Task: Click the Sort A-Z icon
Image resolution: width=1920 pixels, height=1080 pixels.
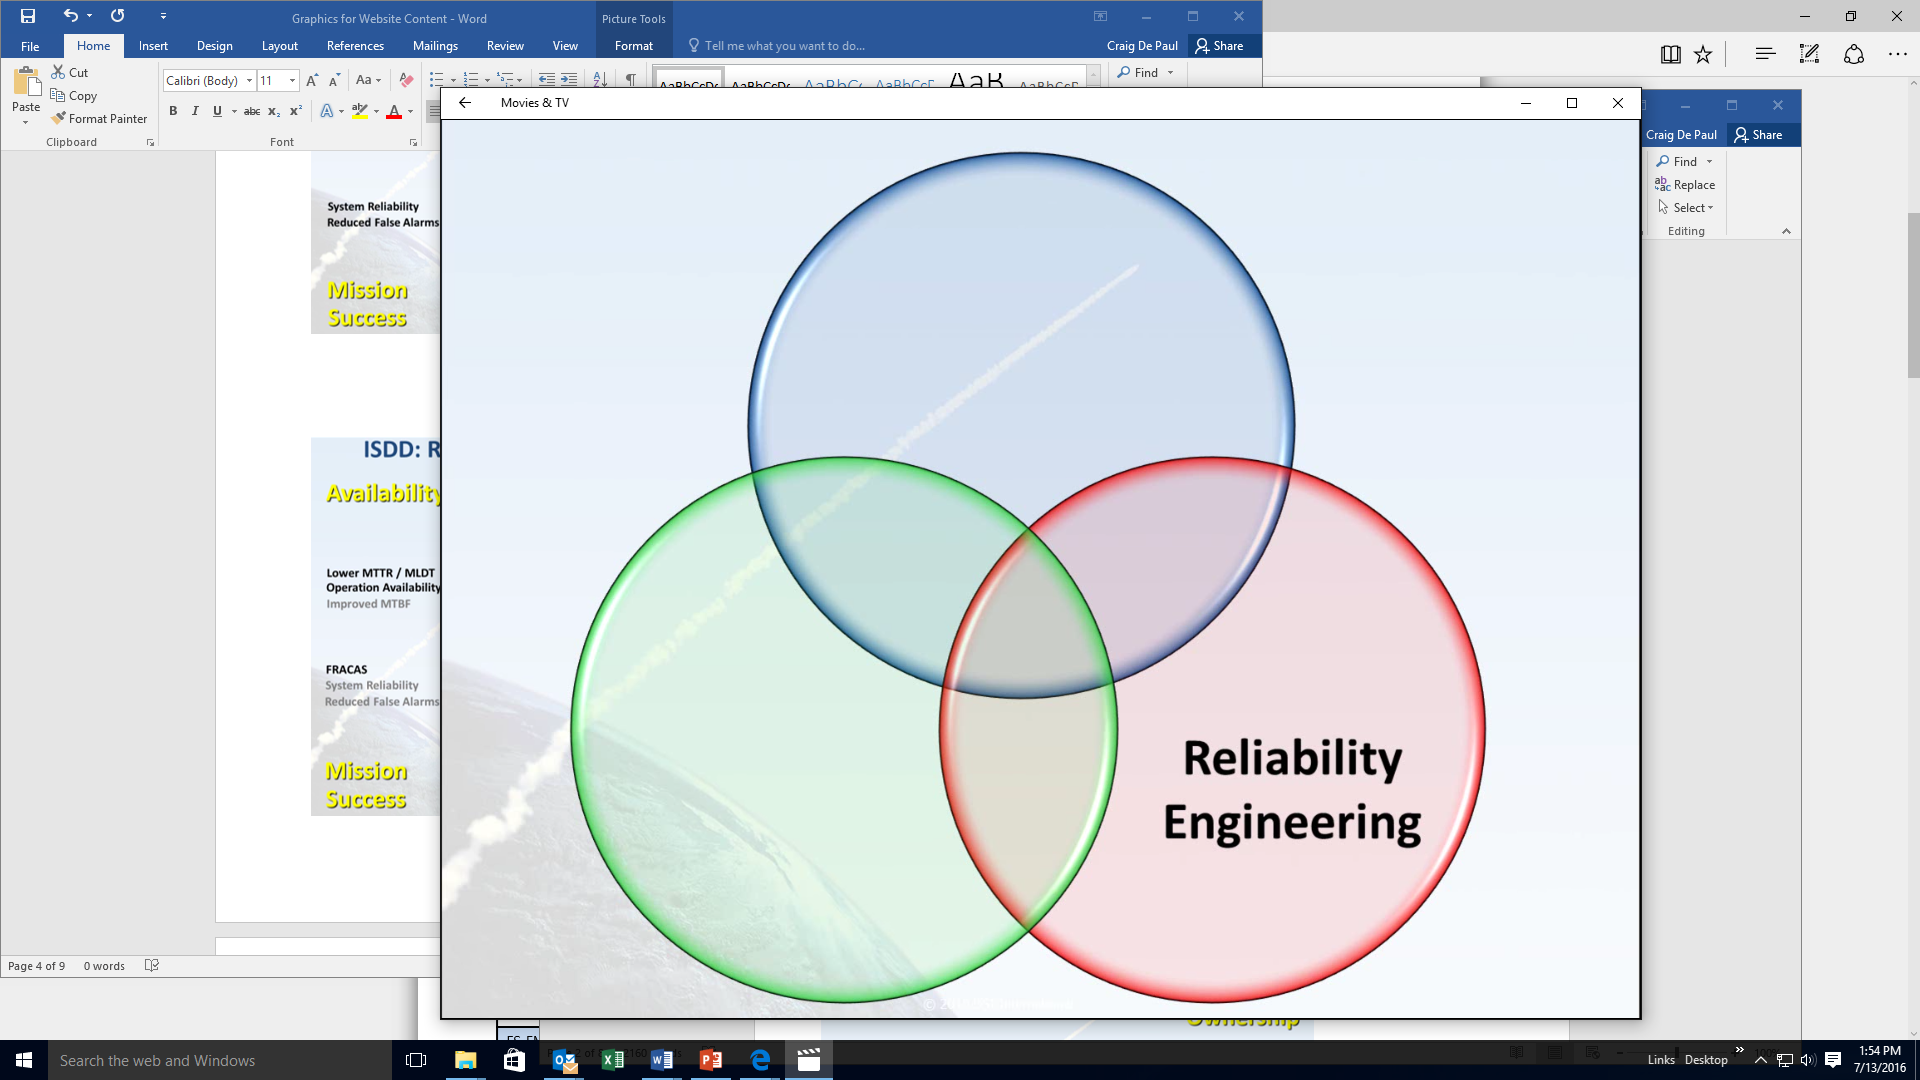Action: (600, 80)
